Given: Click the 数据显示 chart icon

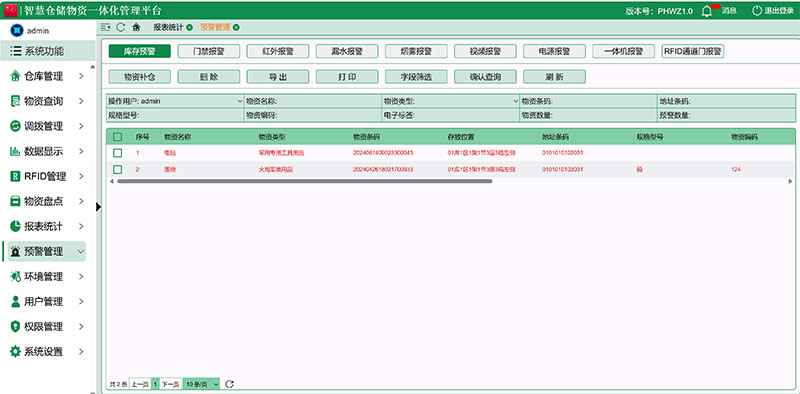Looking at the screenshot, I should 15,151.
